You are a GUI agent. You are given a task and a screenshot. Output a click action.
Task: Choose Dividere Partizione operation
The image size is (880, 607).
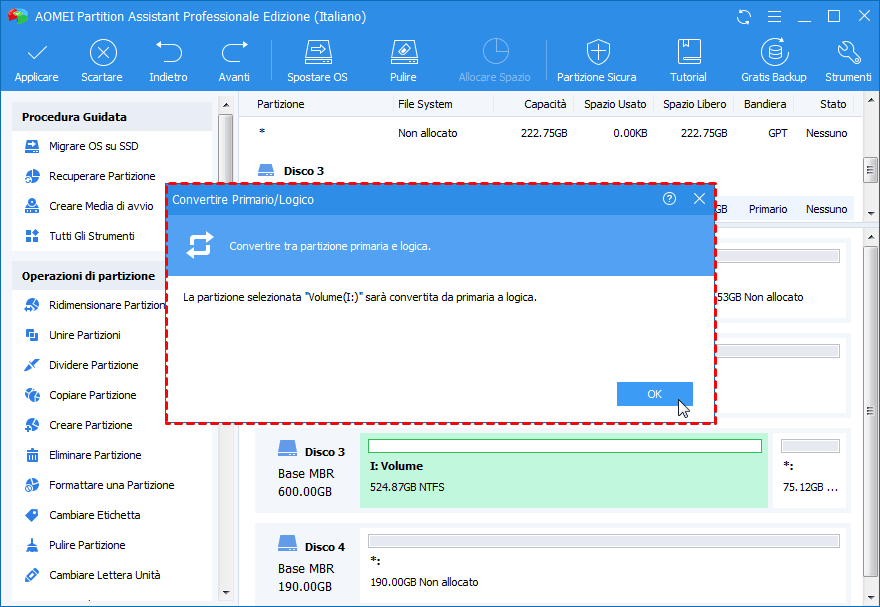(x=94, y=365)
